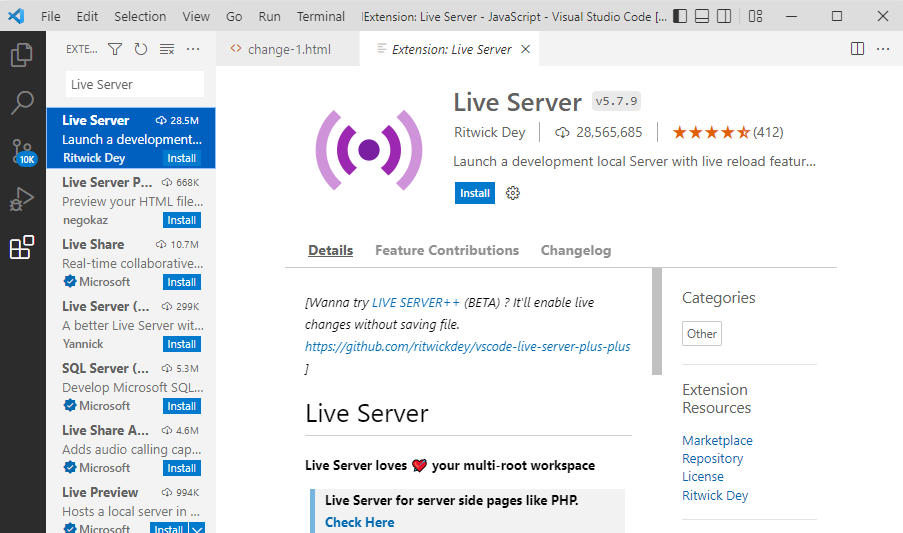
Task: Install Live Server by Ritwick Dey in list
Action: pos(181,158)
